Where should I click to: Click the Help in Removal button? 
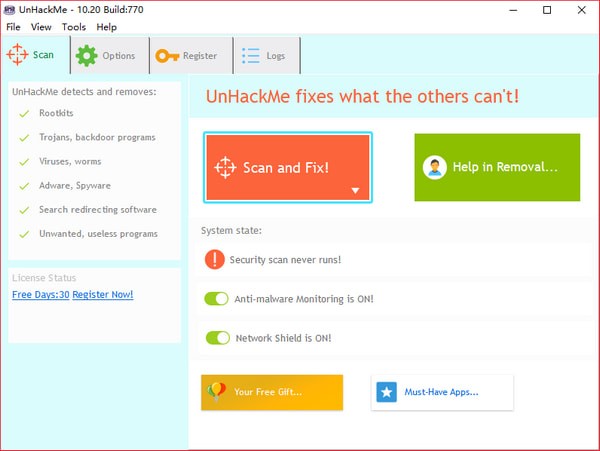[x=497, y=168]
